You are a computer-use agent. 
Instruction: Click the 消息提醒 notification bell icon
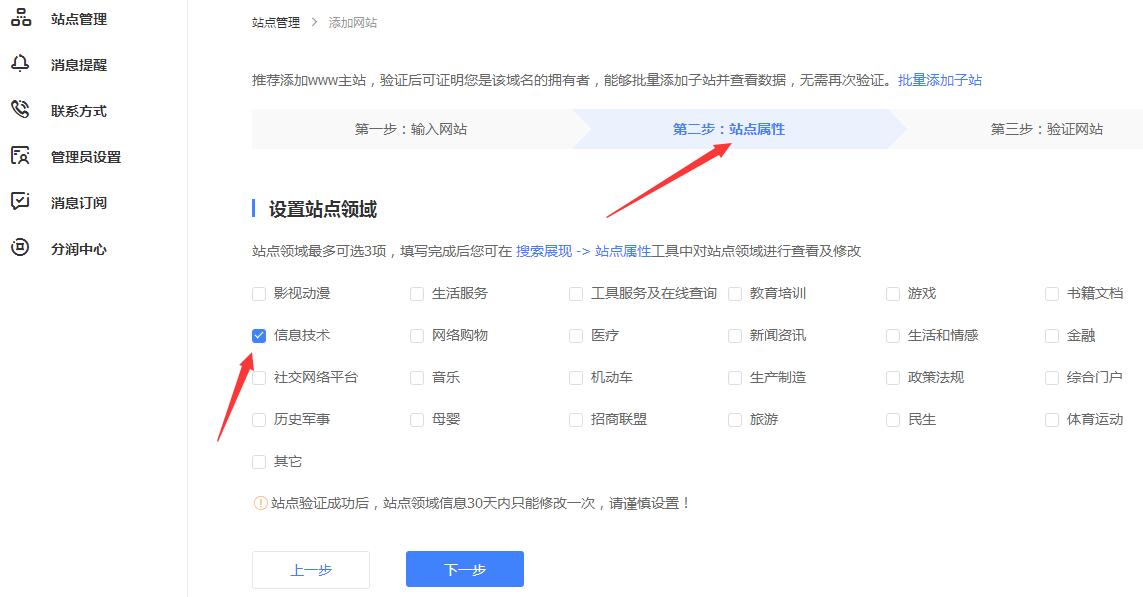[x=21, y=63]
